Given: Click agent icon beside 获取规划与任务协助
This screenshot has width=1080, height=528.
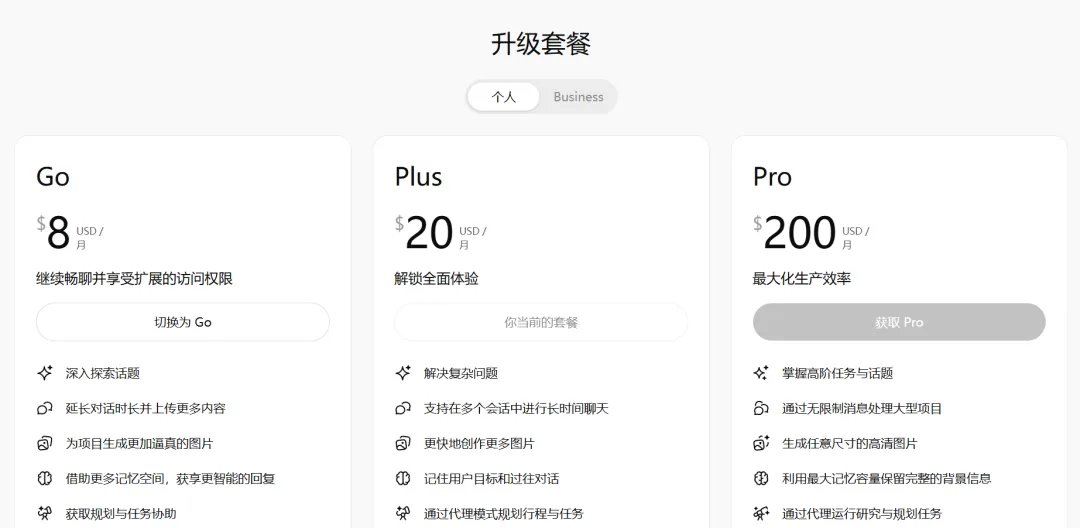Looking at the screenshot, I should 45,514.
